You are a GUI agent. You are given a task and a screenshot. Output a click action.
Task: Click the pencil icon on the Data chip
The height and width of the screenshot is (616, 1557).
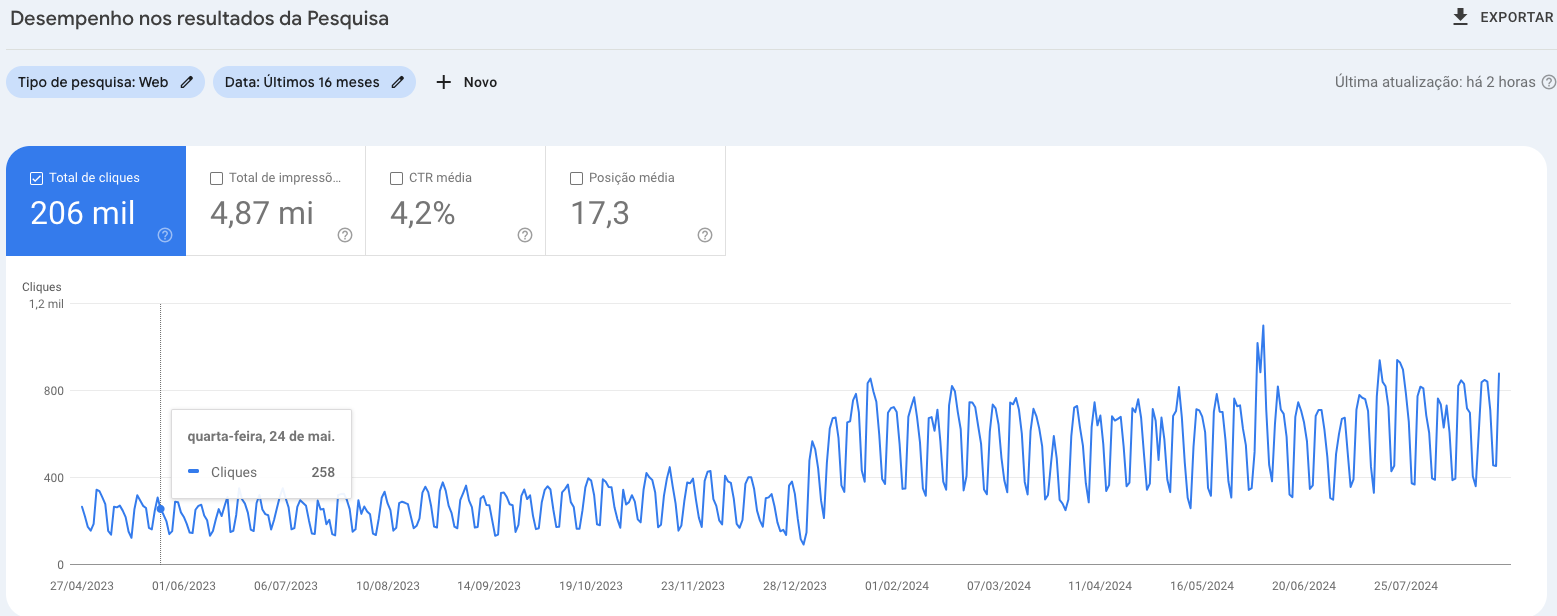(x=397, y=83)
